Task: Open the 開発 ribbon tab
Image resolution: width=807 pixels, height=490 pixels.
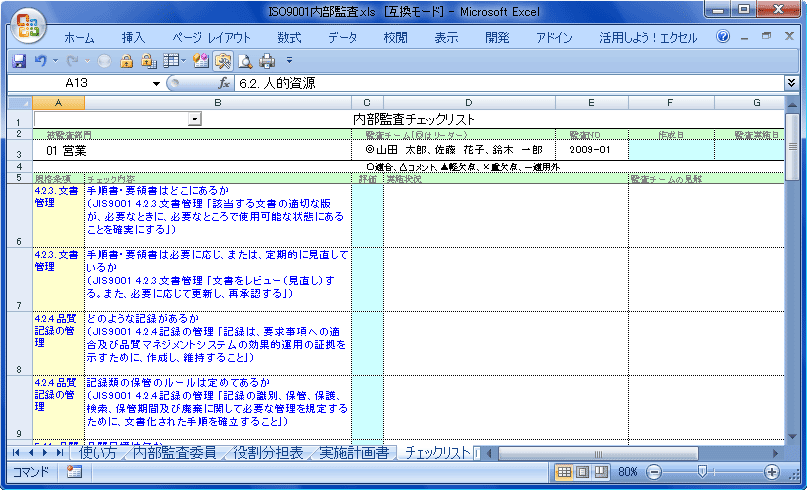Action: pos(497,38)
